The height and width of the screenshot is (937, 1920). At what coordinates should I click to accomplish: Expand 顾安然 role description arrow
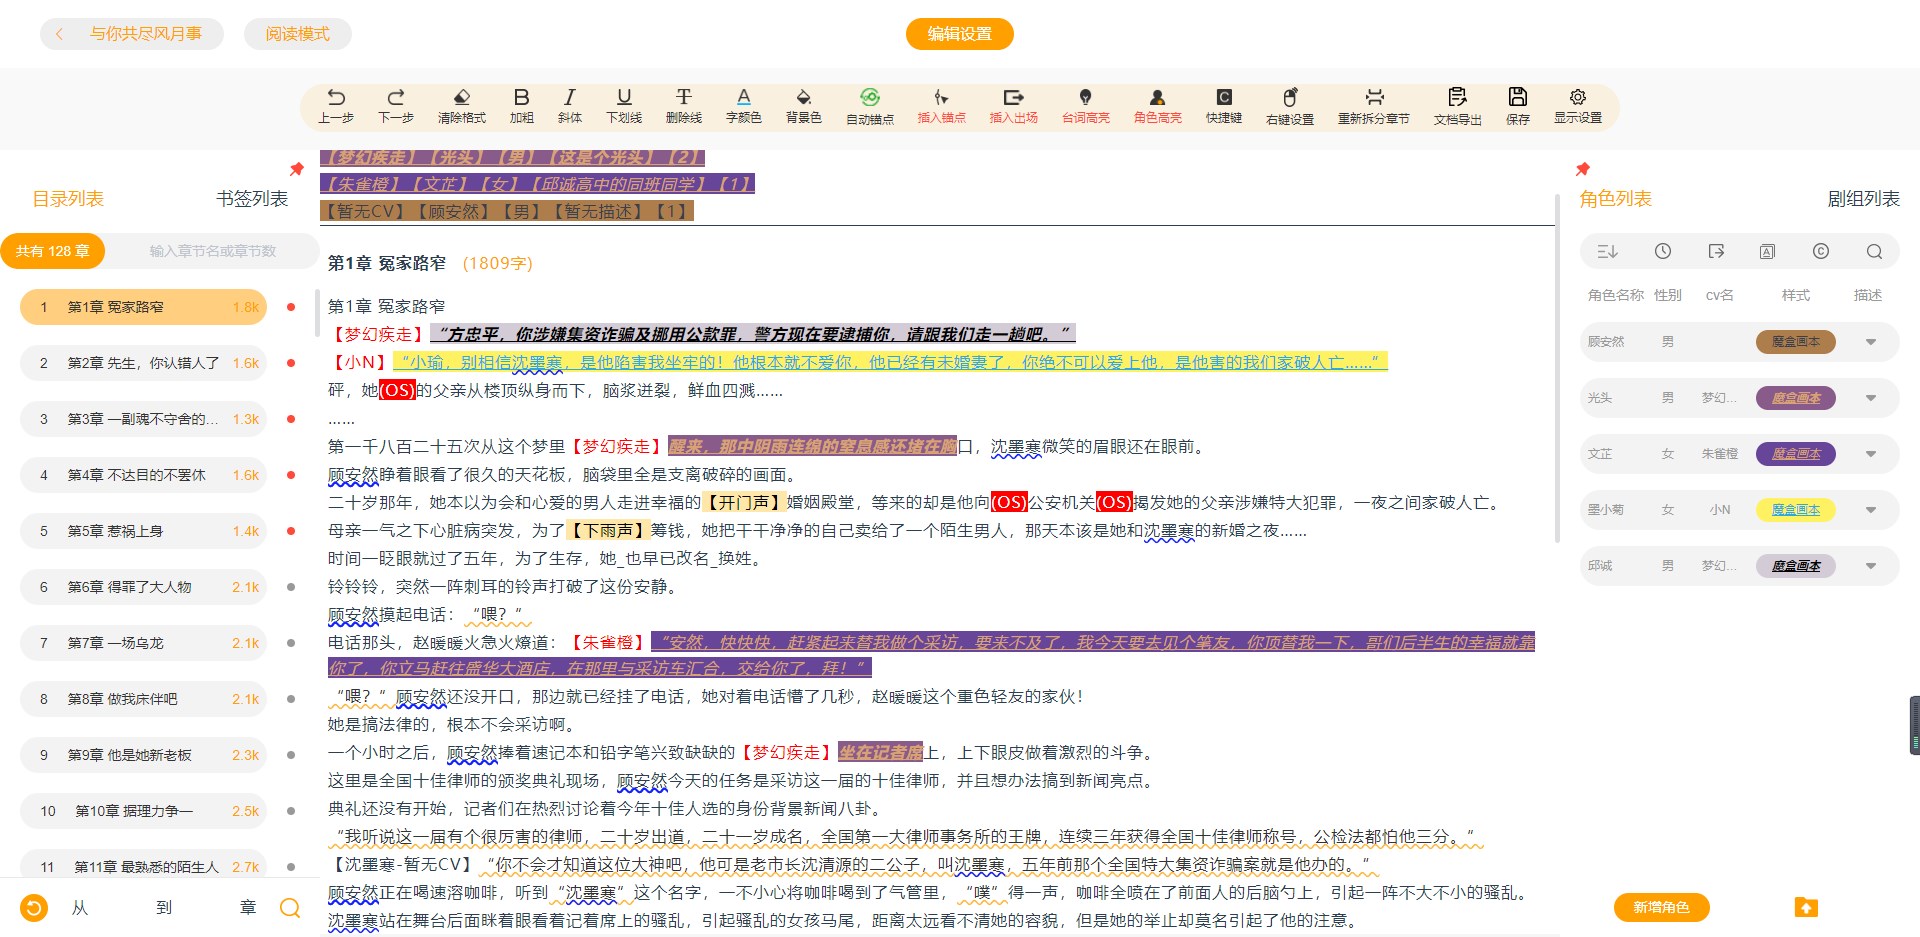[x=1870, y=342]
